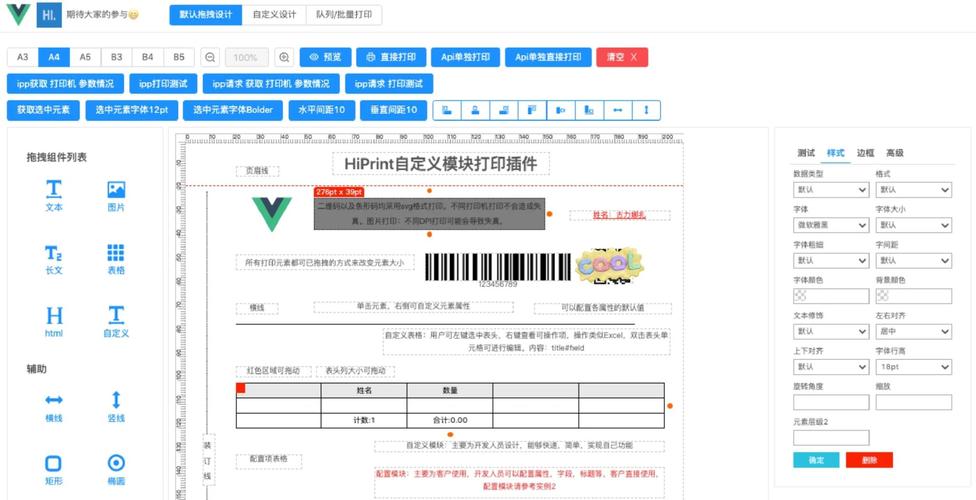Click the blue HI. logo

(x=49, y=14)
